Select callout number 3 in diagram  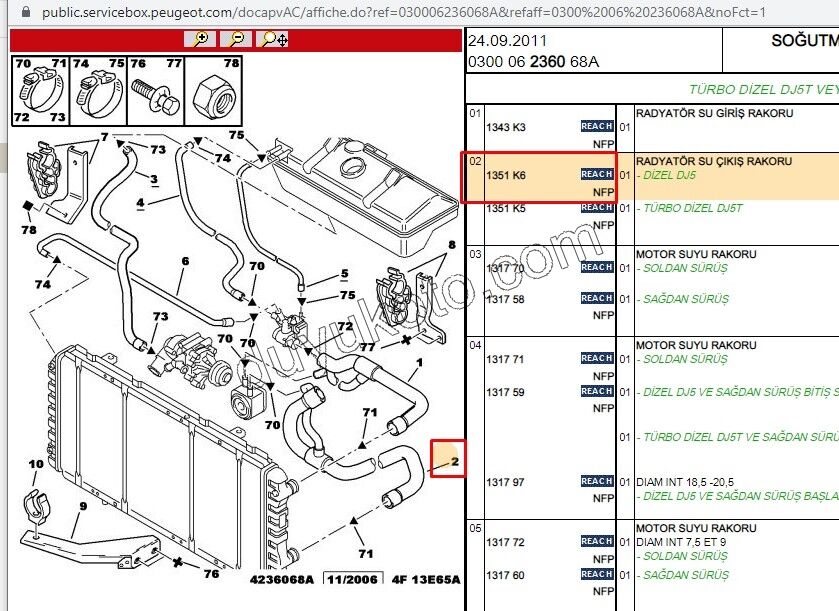tap(154, 179)
